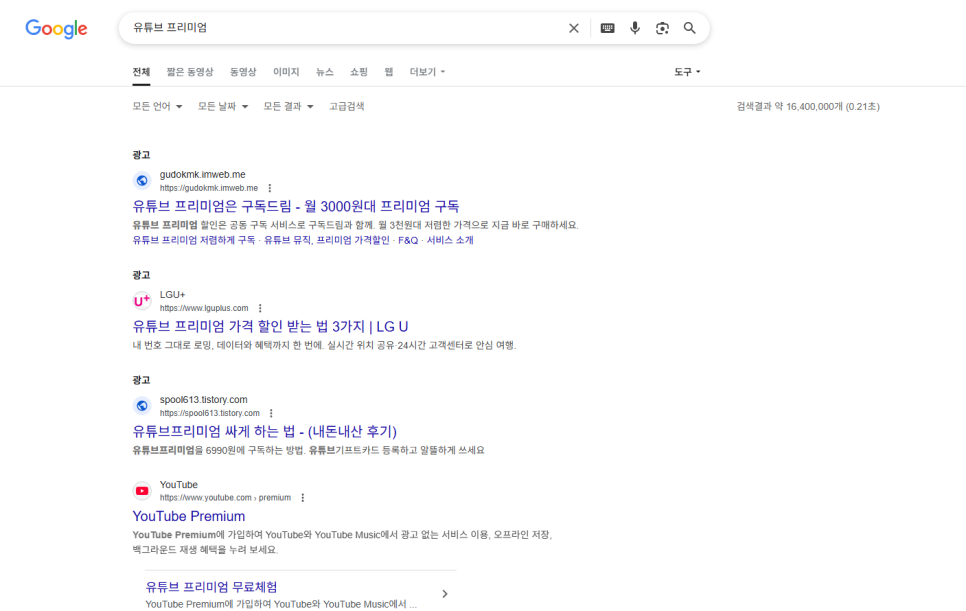Toggle the 도구 tools dropdown
Image resolution: width=966 pixels, height=611 pixels.
(x=687, y=72)
